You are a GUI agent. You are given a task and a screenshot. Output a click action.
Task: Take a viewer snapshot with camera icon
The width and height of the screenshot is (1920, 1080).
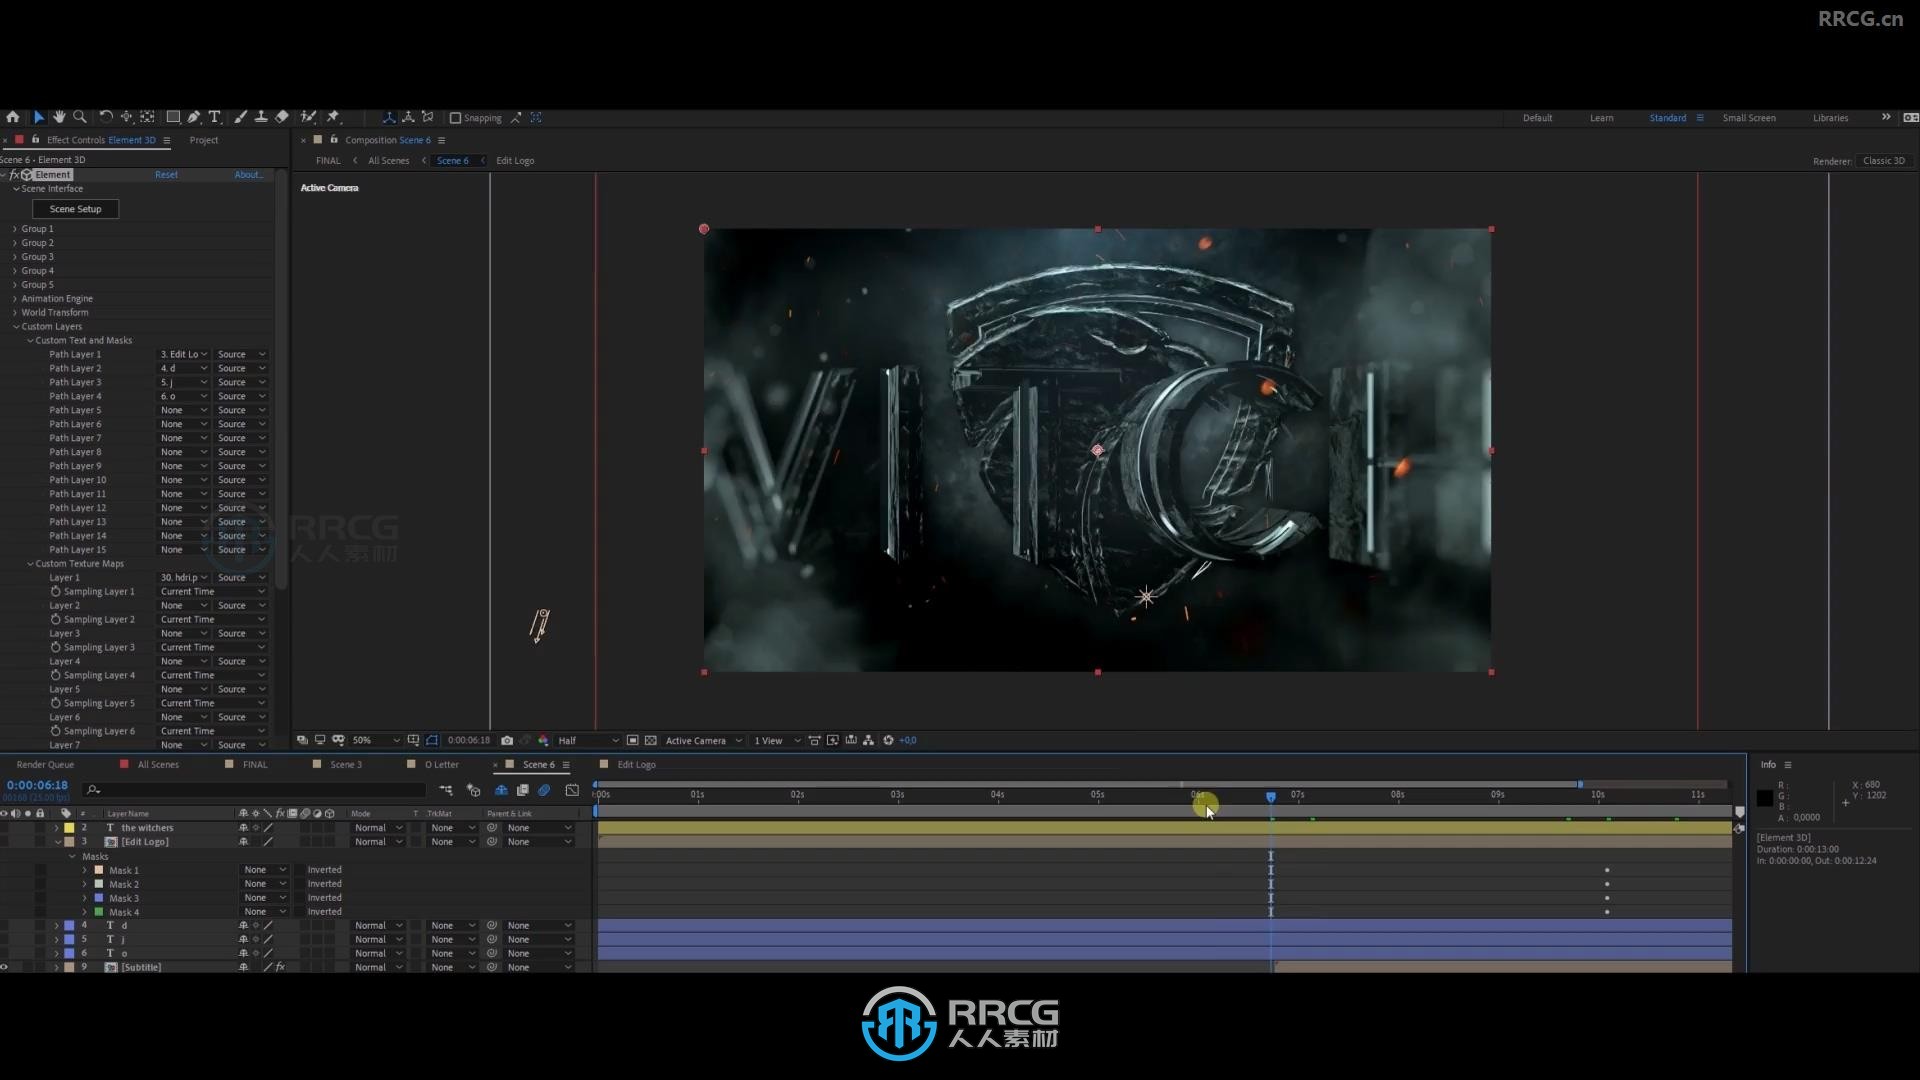507,740
